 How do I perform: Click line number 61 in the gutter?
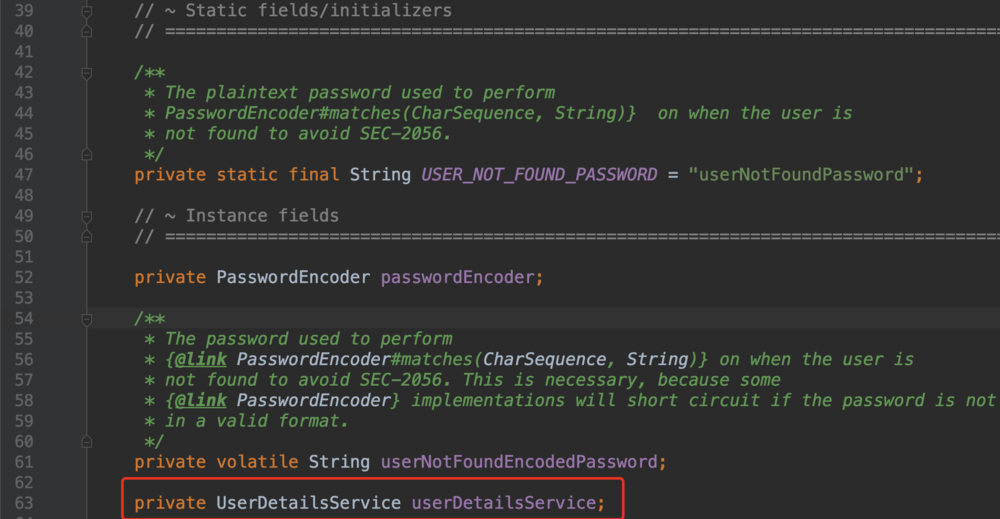tap(23, 462)
